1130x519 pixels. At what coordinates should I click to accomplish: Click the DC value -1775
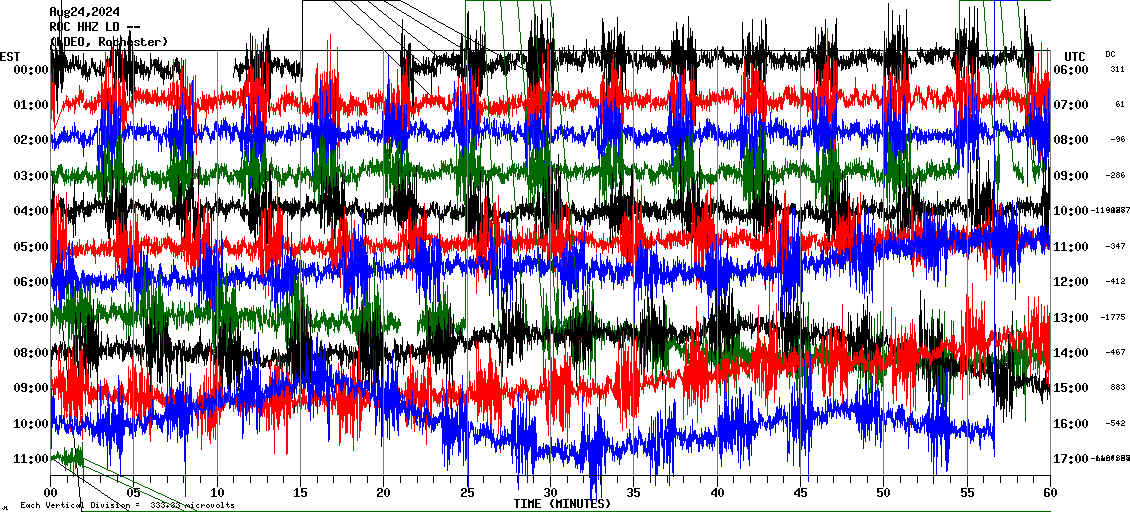[x=1113, y=318]
